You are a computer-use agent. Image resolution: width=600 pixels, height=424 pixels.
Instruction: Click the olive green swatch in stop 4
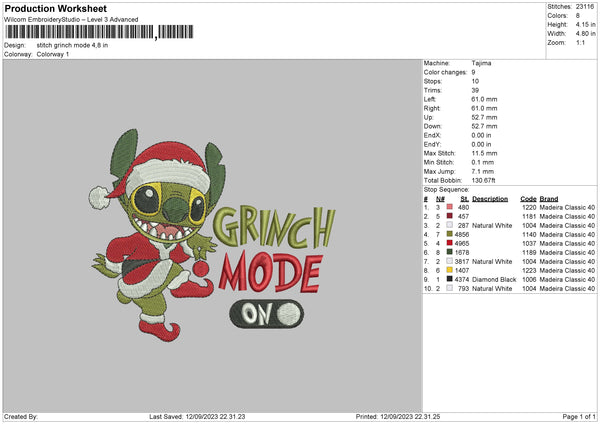pyautogui.click(x=450, y=234)
